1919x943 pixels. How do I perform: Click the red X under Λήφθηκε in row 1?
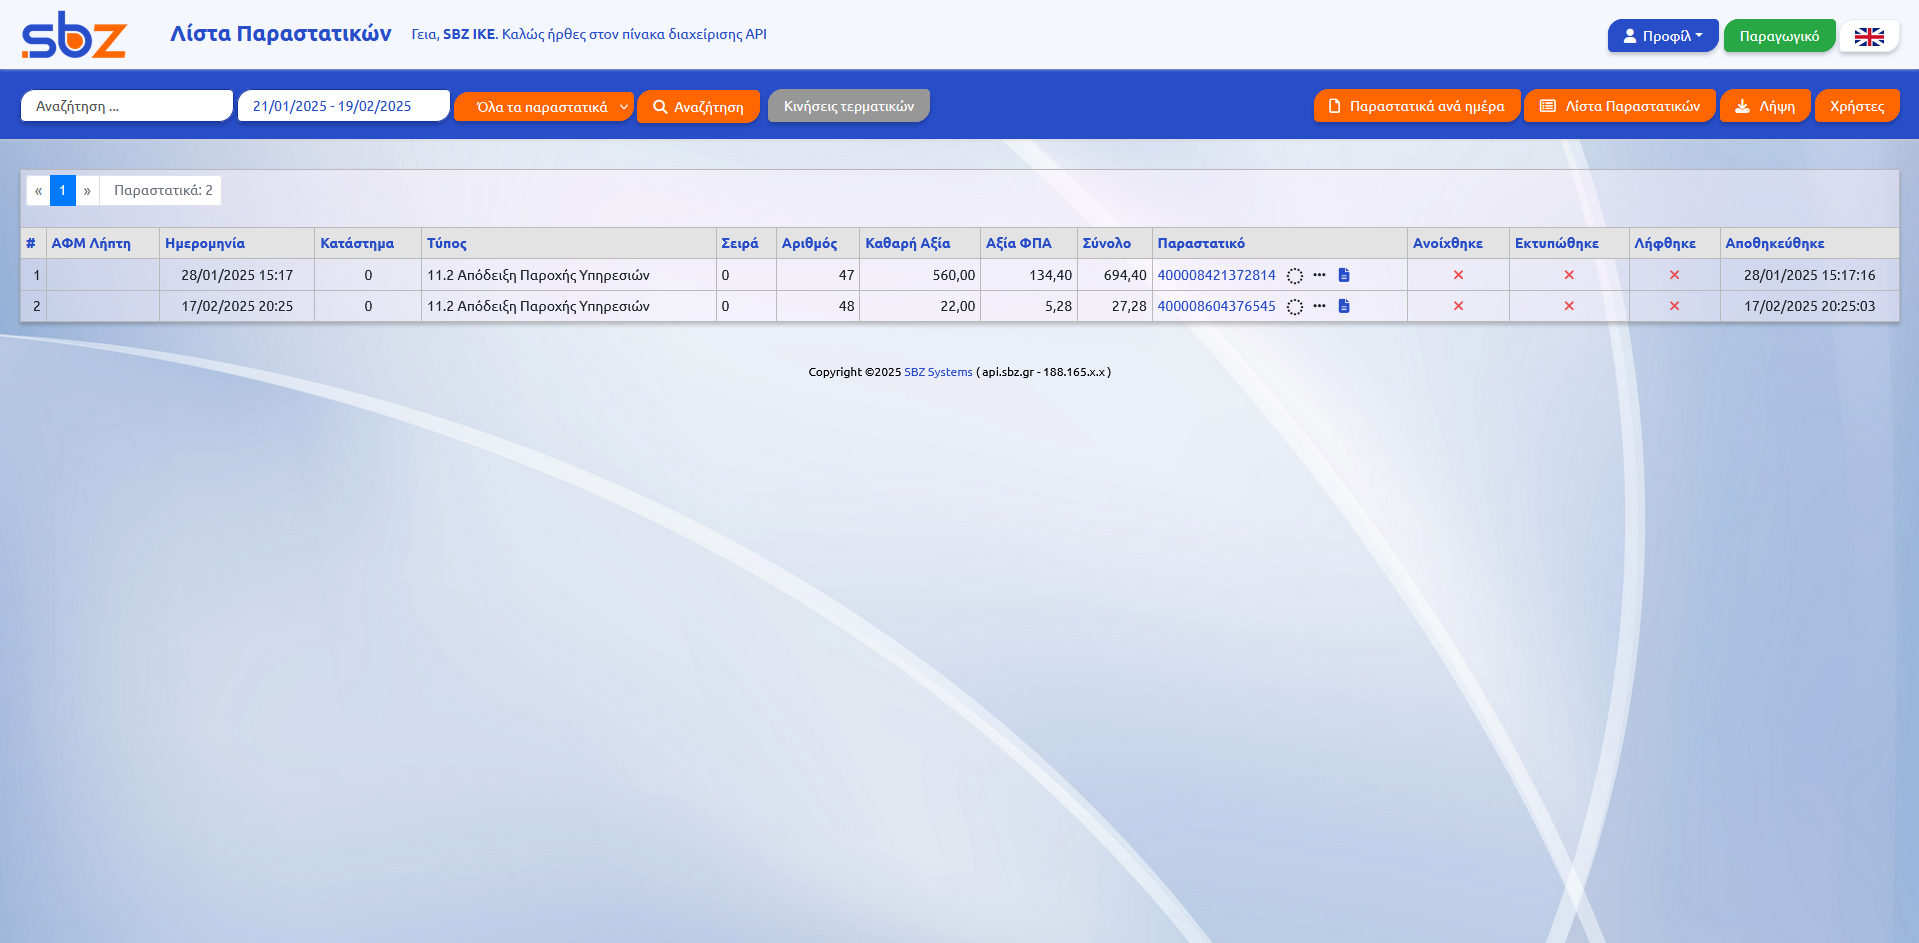[1674, 275]
